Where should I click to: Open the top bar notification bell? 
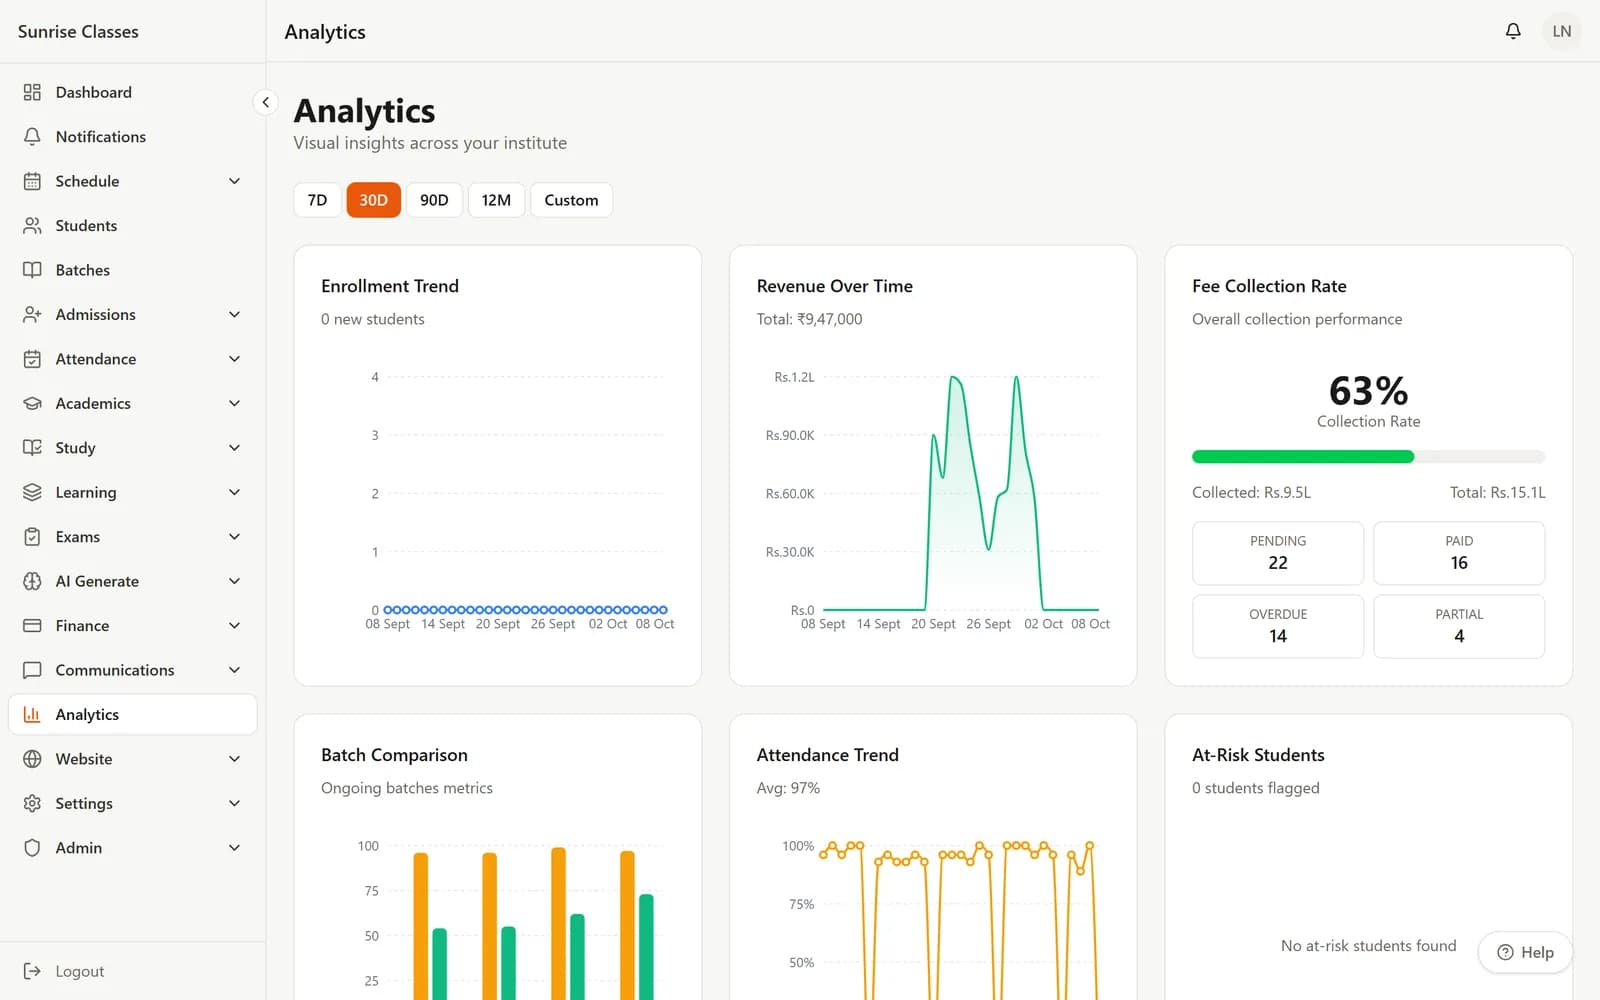click(x=1513, y=31)
